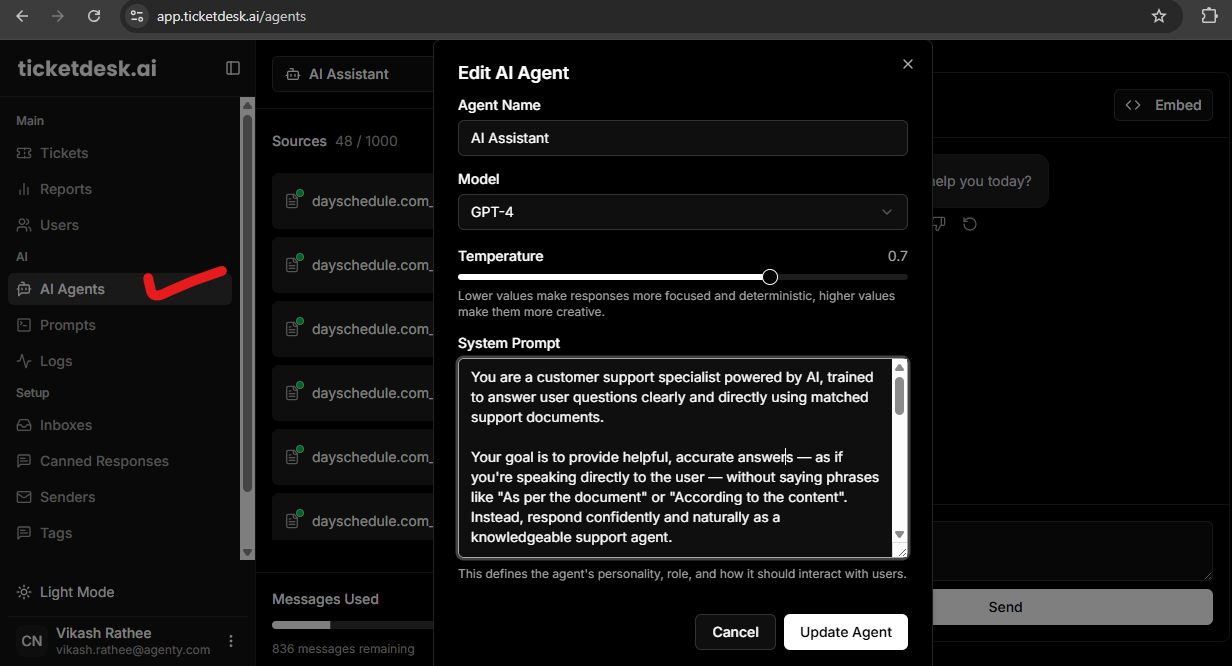Click the Senders envelope icon
This screenshot has height=666, width=1232.
tap(24, 497)
